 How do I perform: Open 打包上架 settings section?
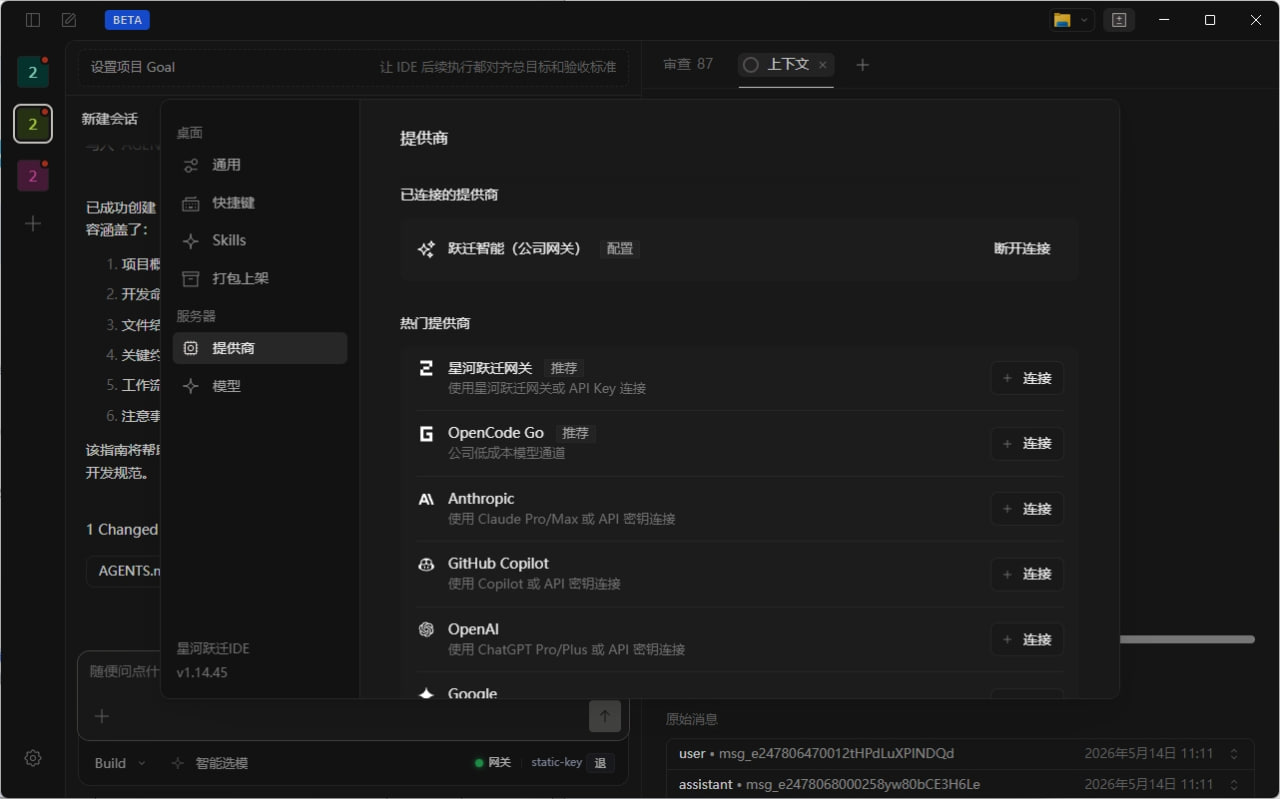pyautogui.click(x=260, y=278)
